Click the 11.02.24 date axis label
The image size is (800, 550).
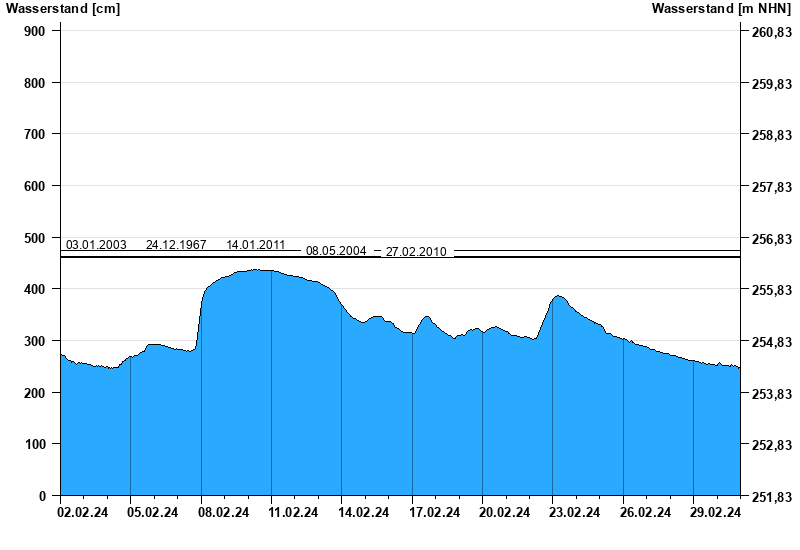[x=294, y=513]
